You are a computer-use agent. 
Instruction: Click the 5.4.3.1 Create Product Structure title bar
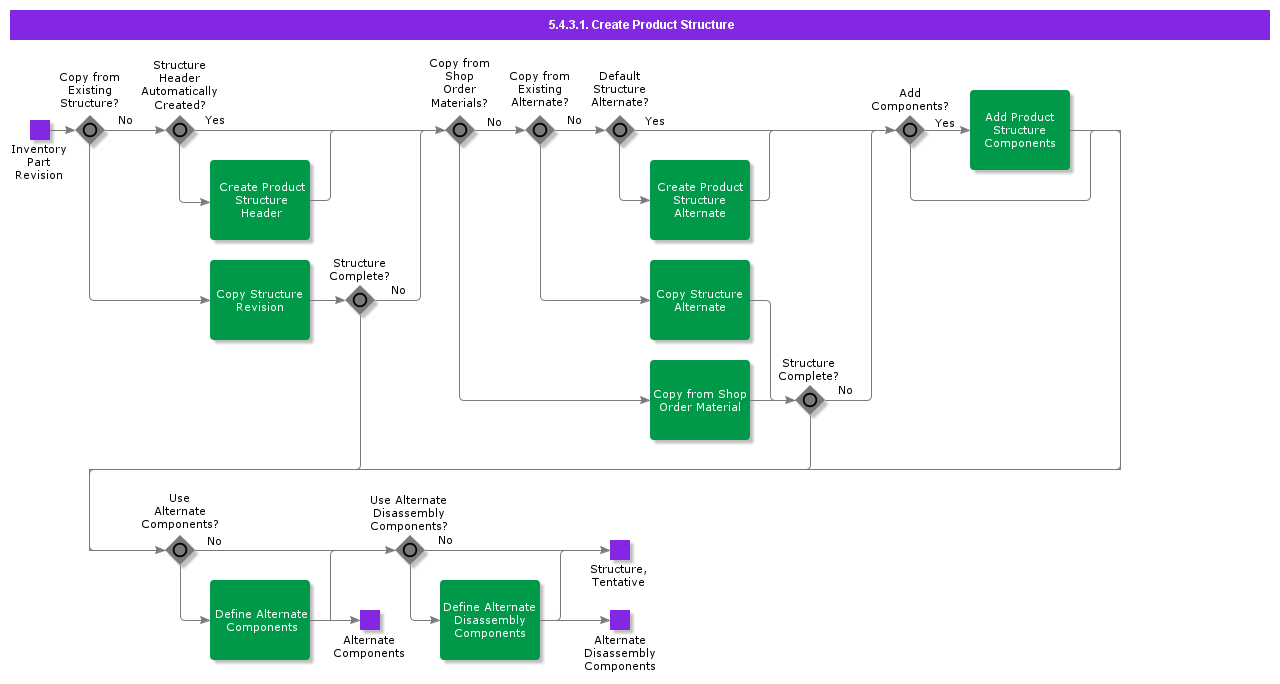(x=640, y=24)
